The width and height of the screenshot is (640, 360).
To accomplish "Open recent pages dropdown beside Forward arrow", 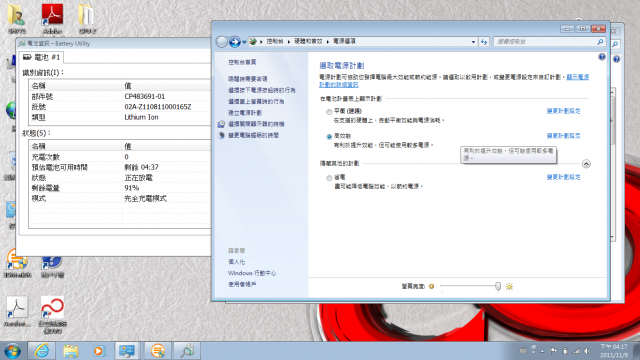I will pos(244,42).
